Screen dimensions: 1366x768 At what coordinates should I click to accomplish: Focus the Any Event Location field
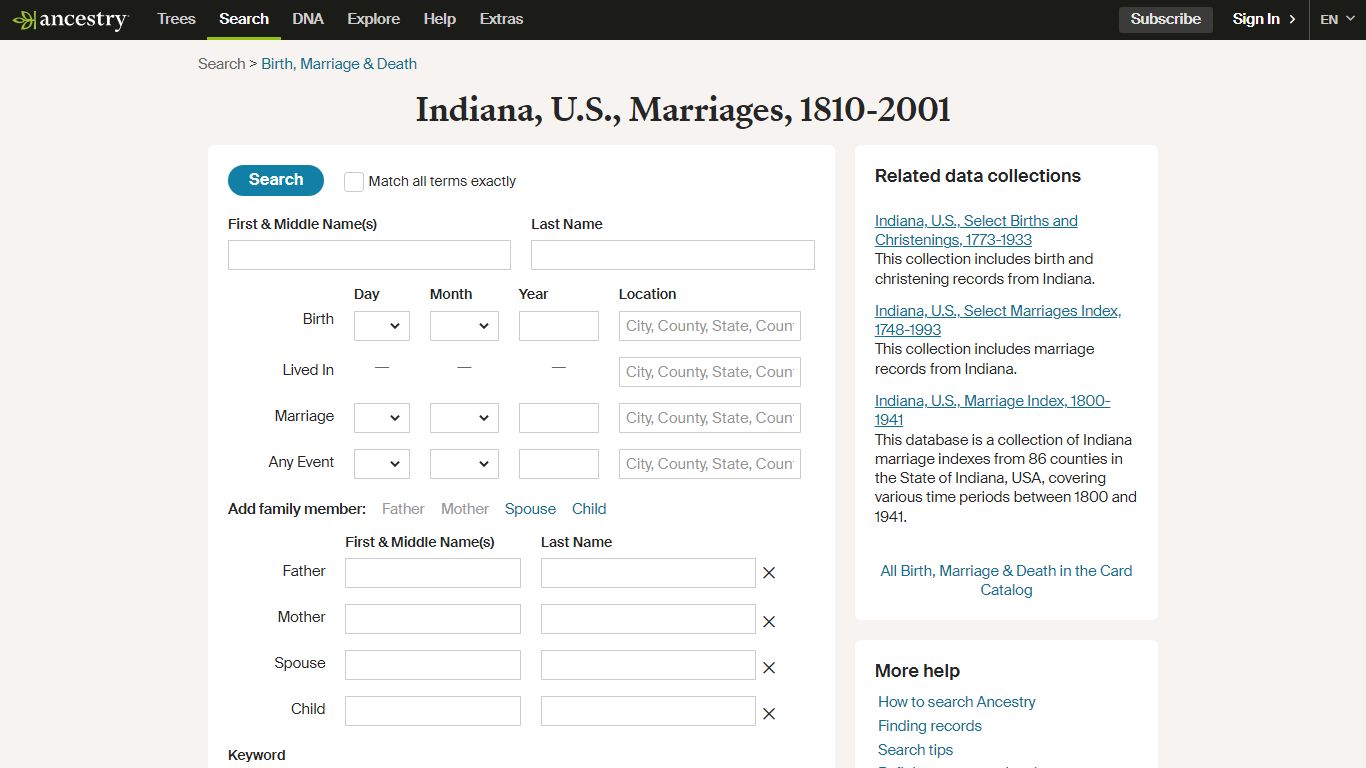click(710, 464)
